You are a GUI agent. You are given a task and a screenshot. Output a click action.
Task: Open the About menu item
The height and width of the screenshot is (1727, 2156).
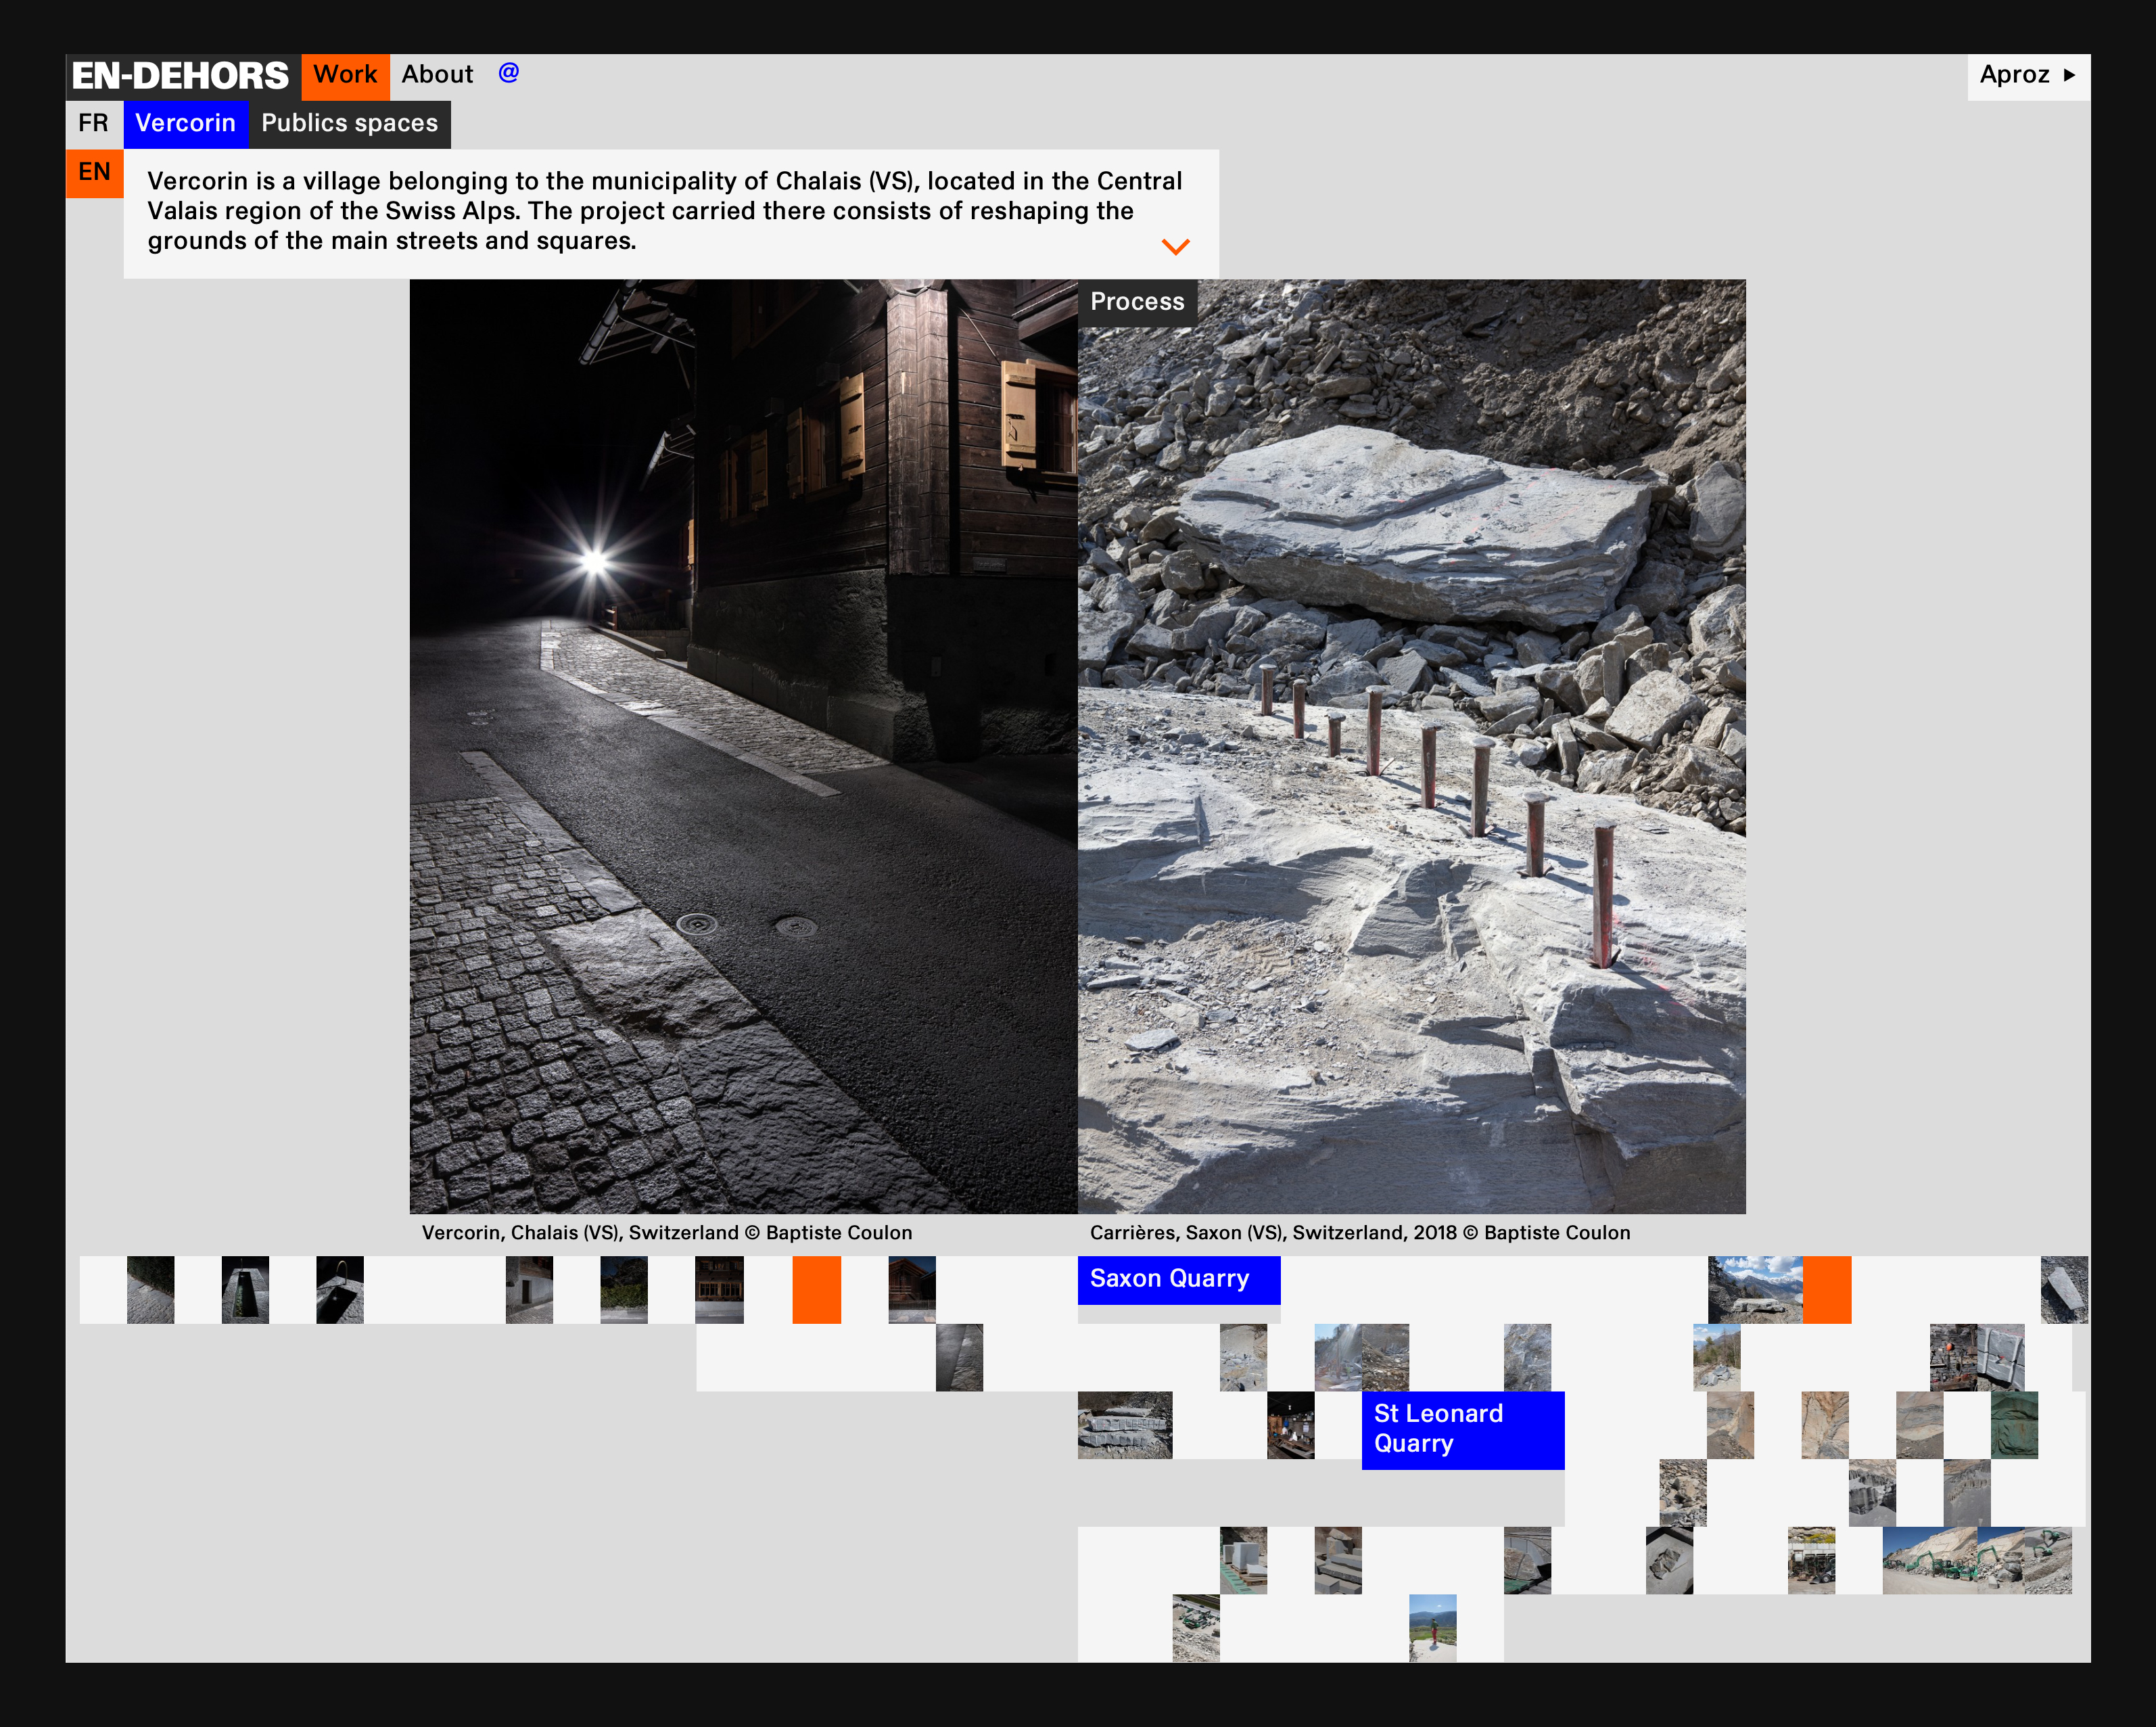pyautogui.click(x=437, y=75)
